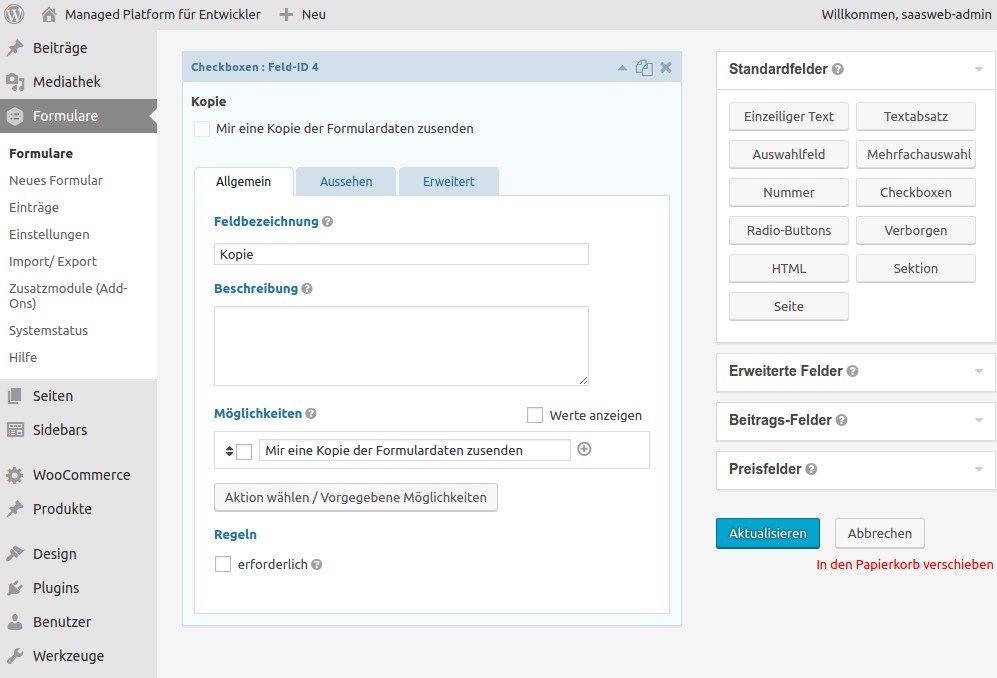
Task: Add an HTML field
Action: (788, 268)
